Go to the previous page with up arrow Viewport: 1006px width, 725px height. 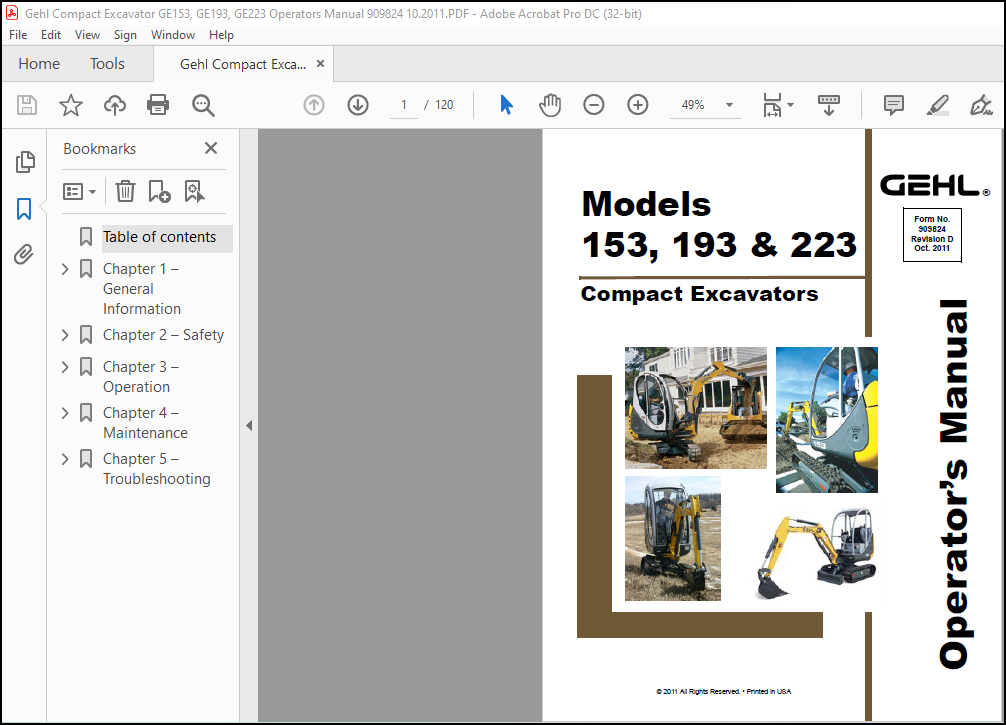pyautogui.click(x=314, y=105)
